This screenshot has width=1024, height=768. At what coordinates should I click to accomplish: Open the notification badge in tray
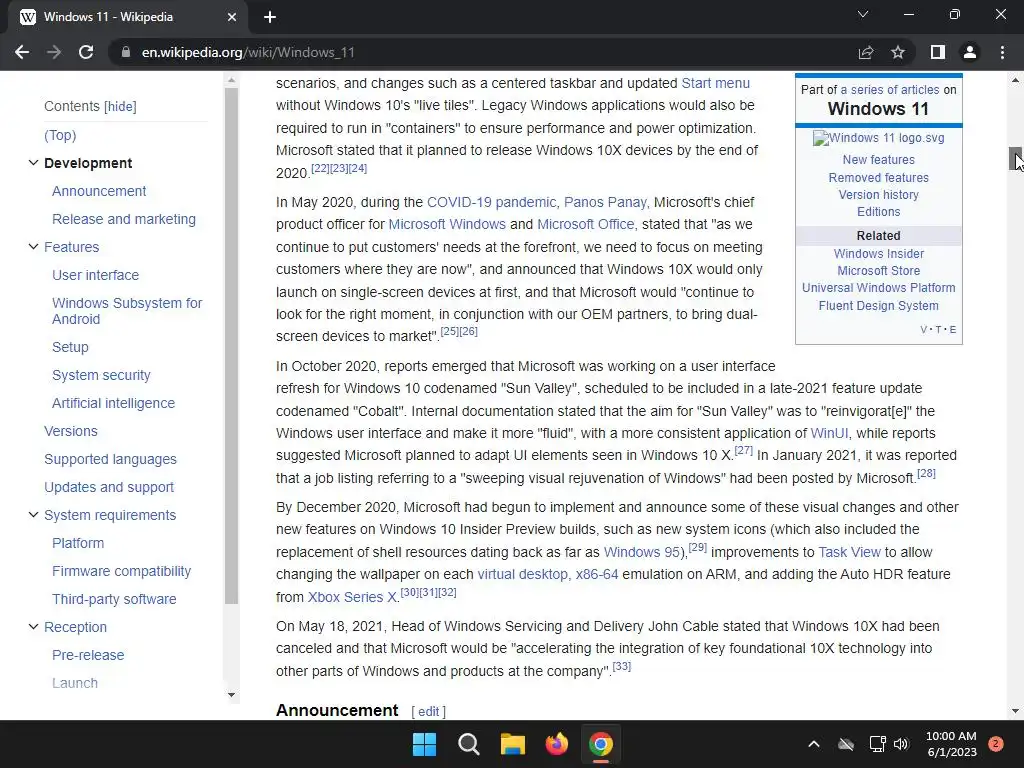point(996,744)
